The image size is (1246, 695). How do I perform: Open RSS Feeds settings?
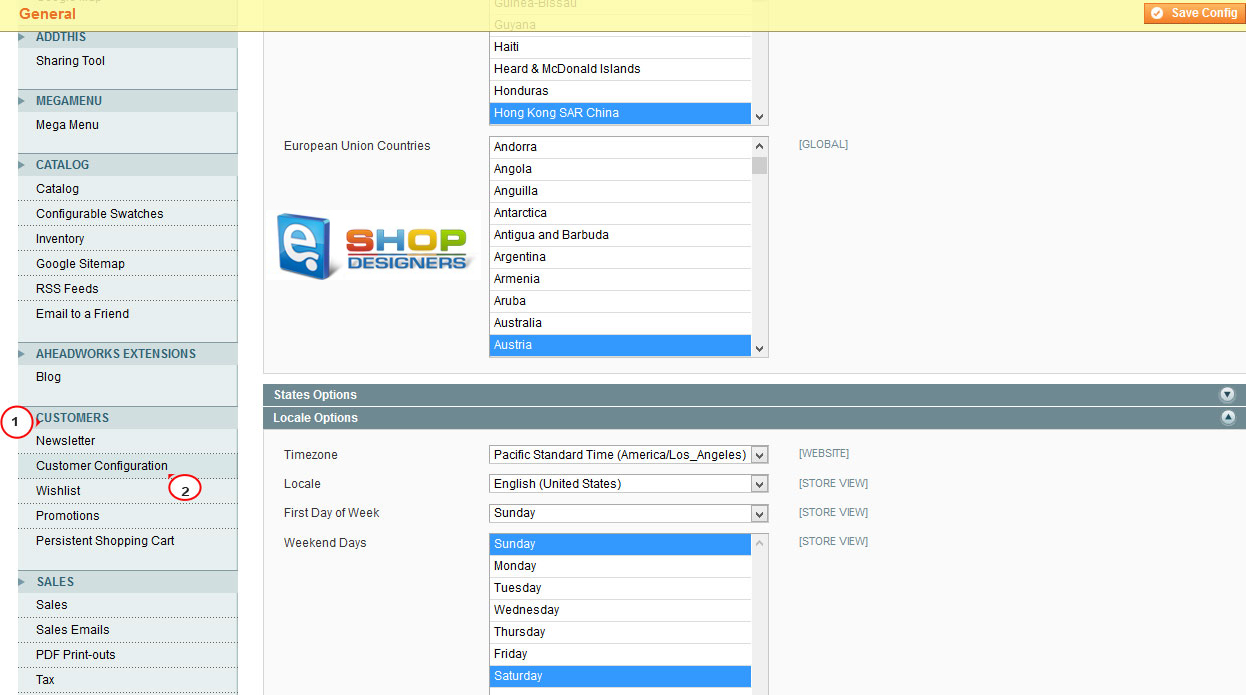pos(67,289)
